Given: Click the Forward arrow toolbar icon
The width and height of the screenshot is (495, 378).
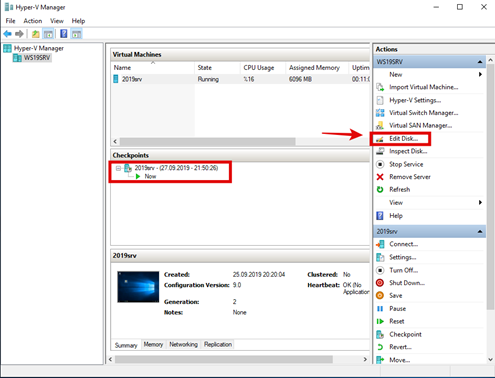Looking at the screenshot, I should coord(19,34).
